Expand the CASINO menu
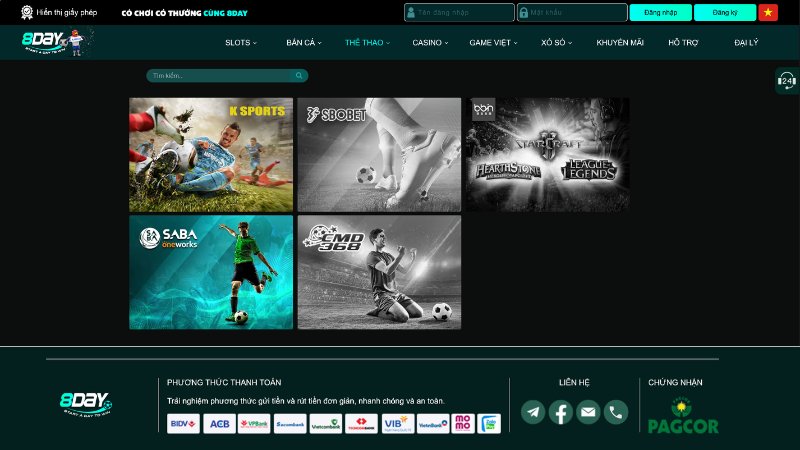This screenshot has width=800, height=450. click(x=430, y=42)
